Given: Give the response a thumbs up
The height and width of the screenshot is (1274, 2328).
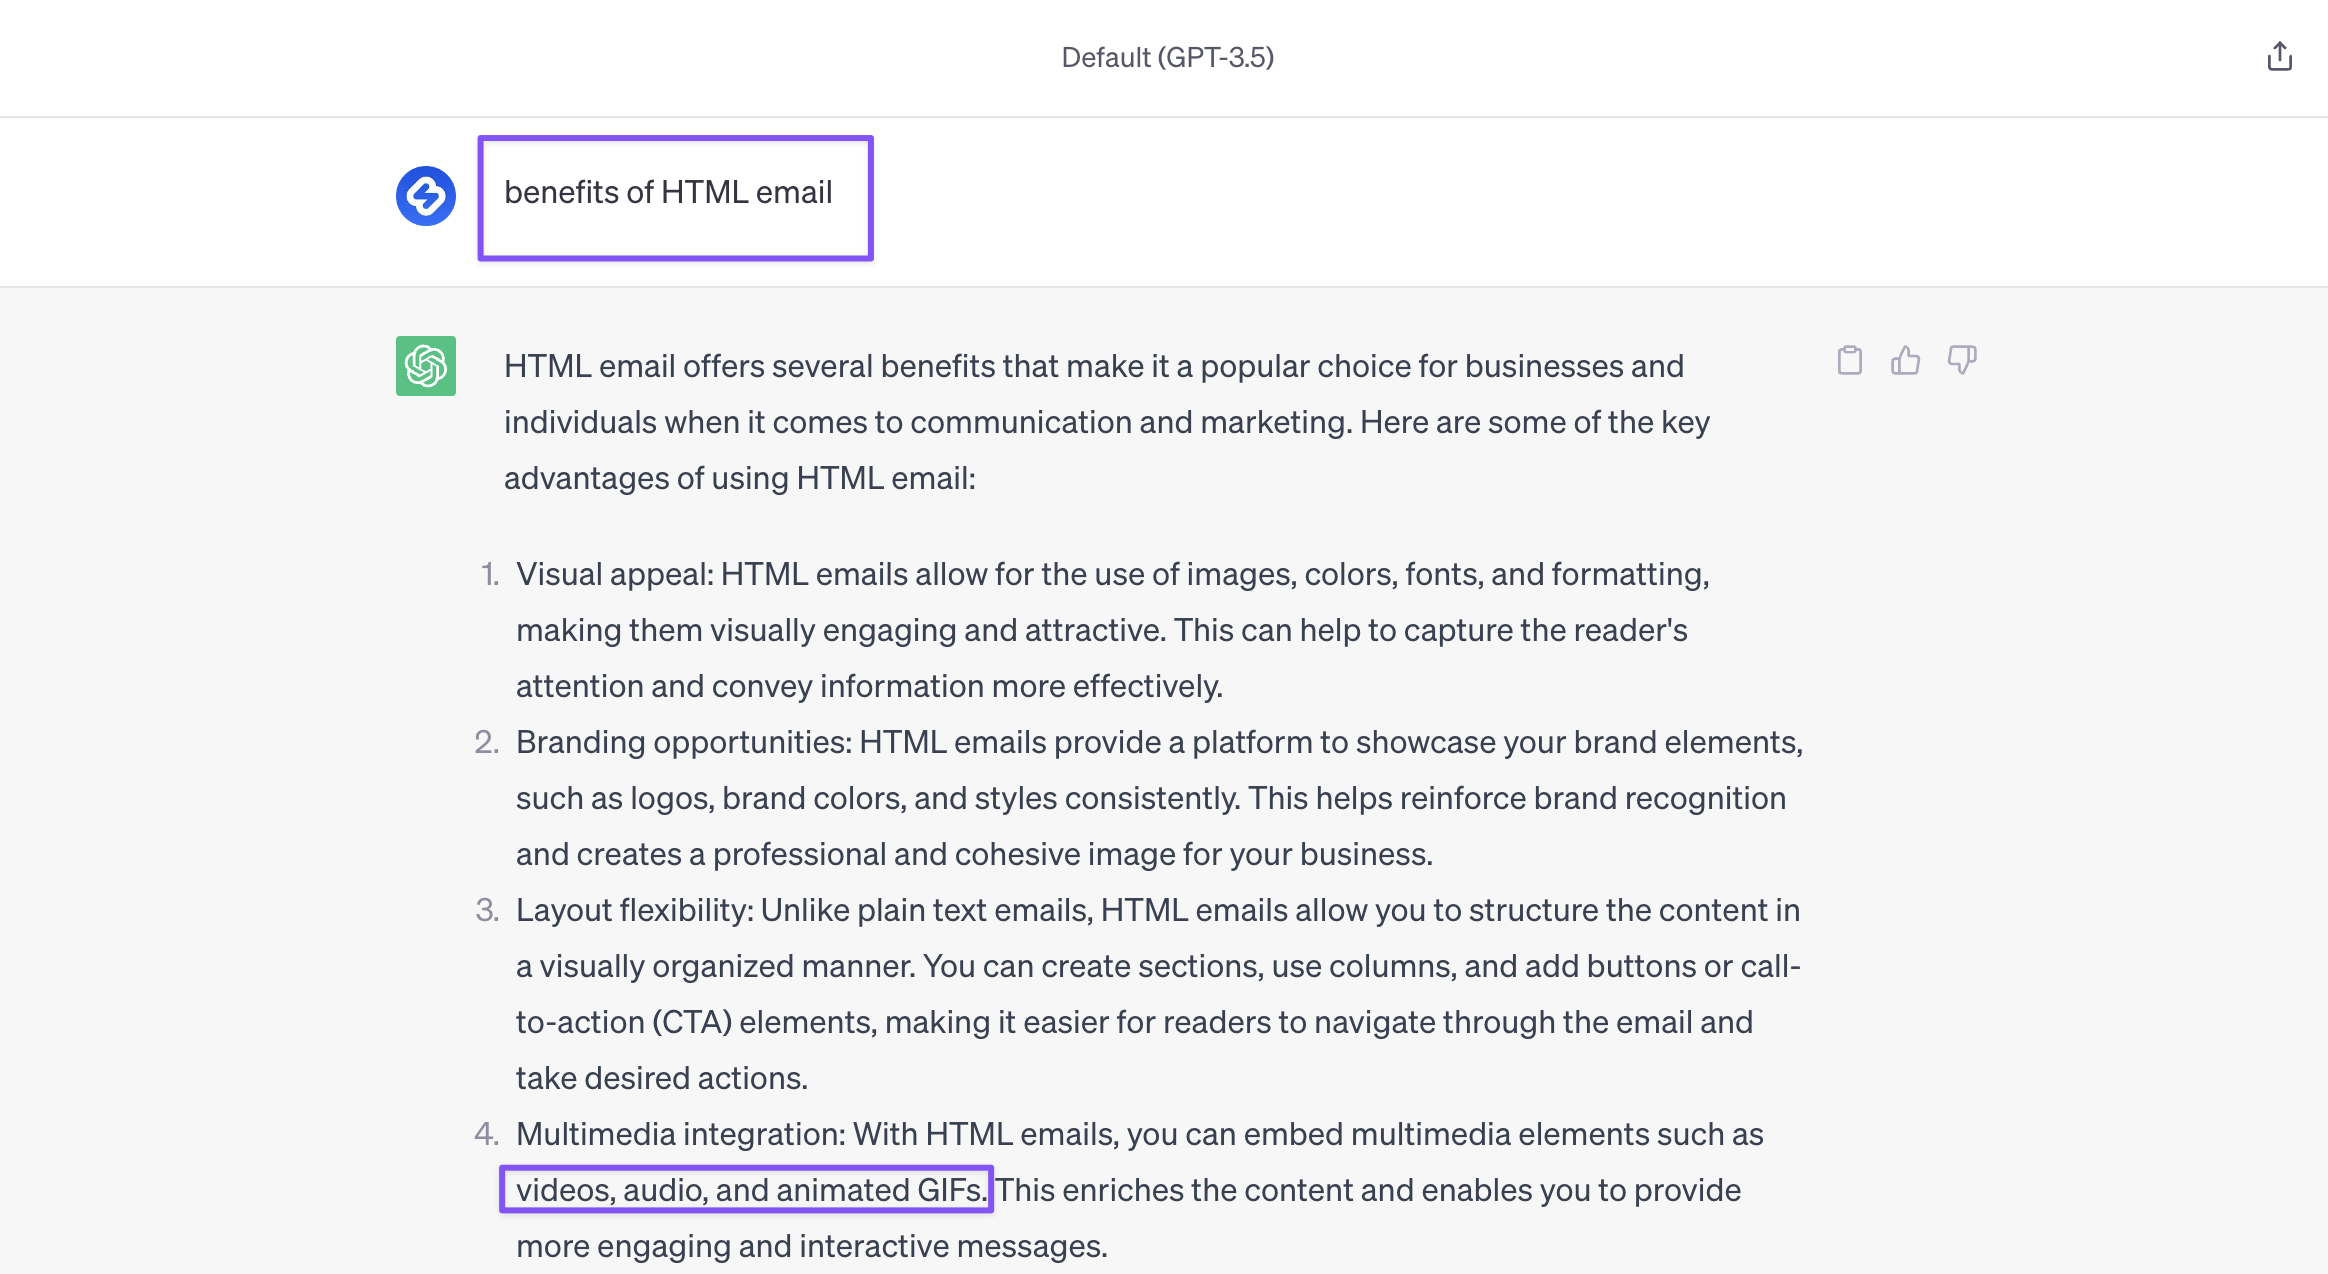Looking at the screenshot, I should 1905,360.
